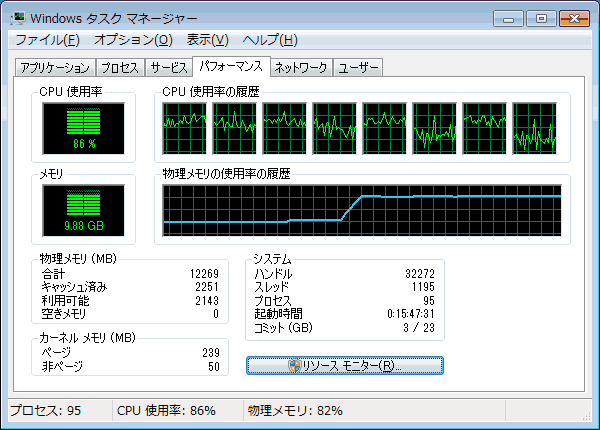600x430 pixels.
Task: Open the ファイル(F) menu
Action: 47,40
